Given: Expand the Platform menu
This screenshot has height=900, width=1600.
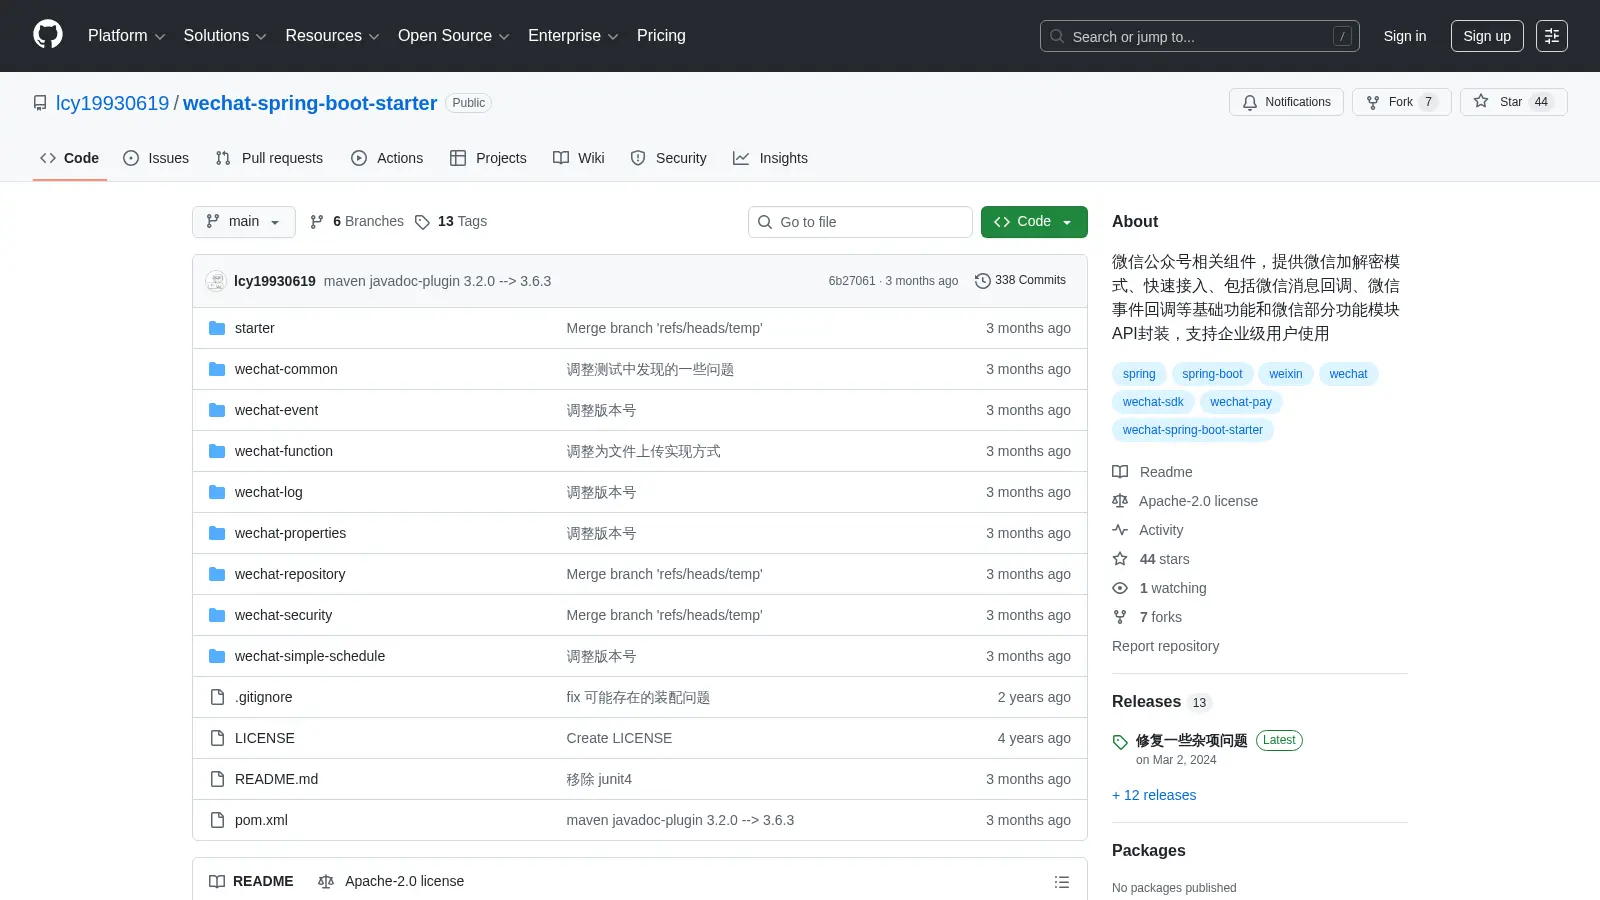Looking at the screenshot, I should coord(126,36).
